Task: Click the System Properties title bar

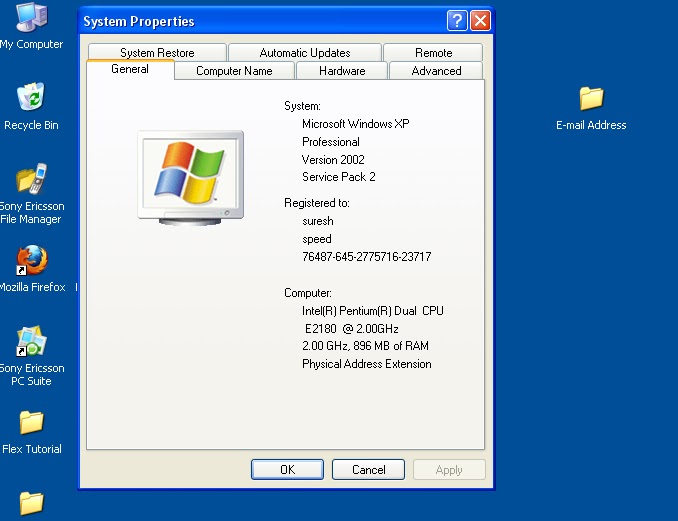Action: (x=262, y=21)
